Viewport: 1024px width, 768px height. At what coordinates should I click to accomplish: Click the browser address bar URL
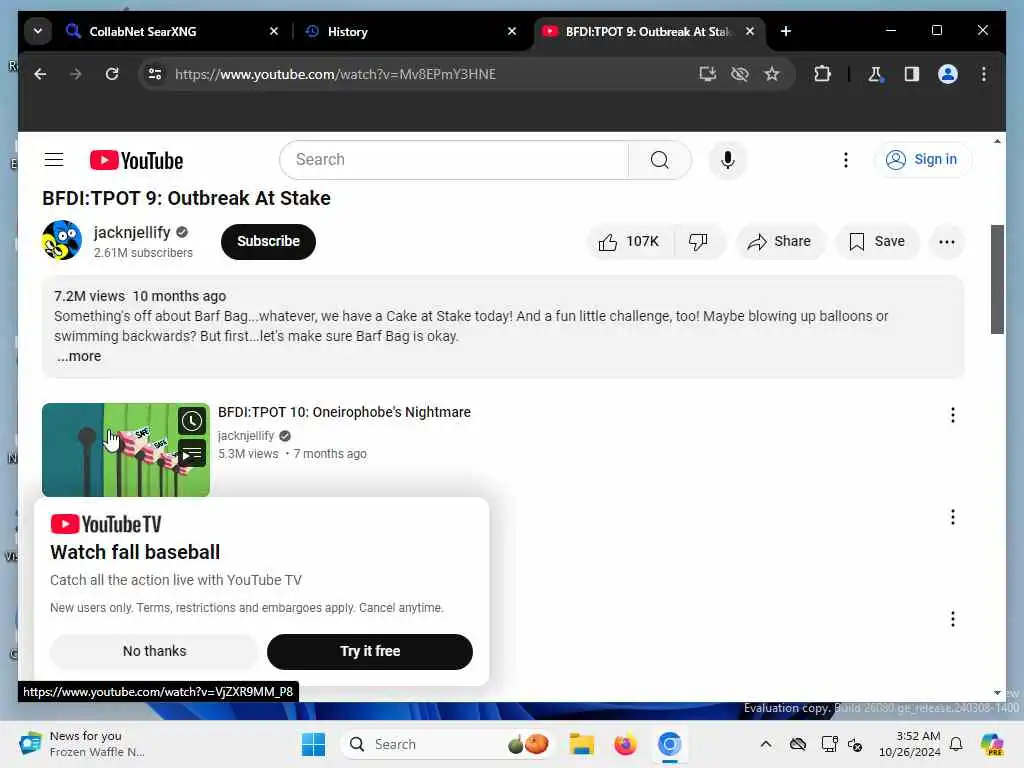tap(336, 74)
